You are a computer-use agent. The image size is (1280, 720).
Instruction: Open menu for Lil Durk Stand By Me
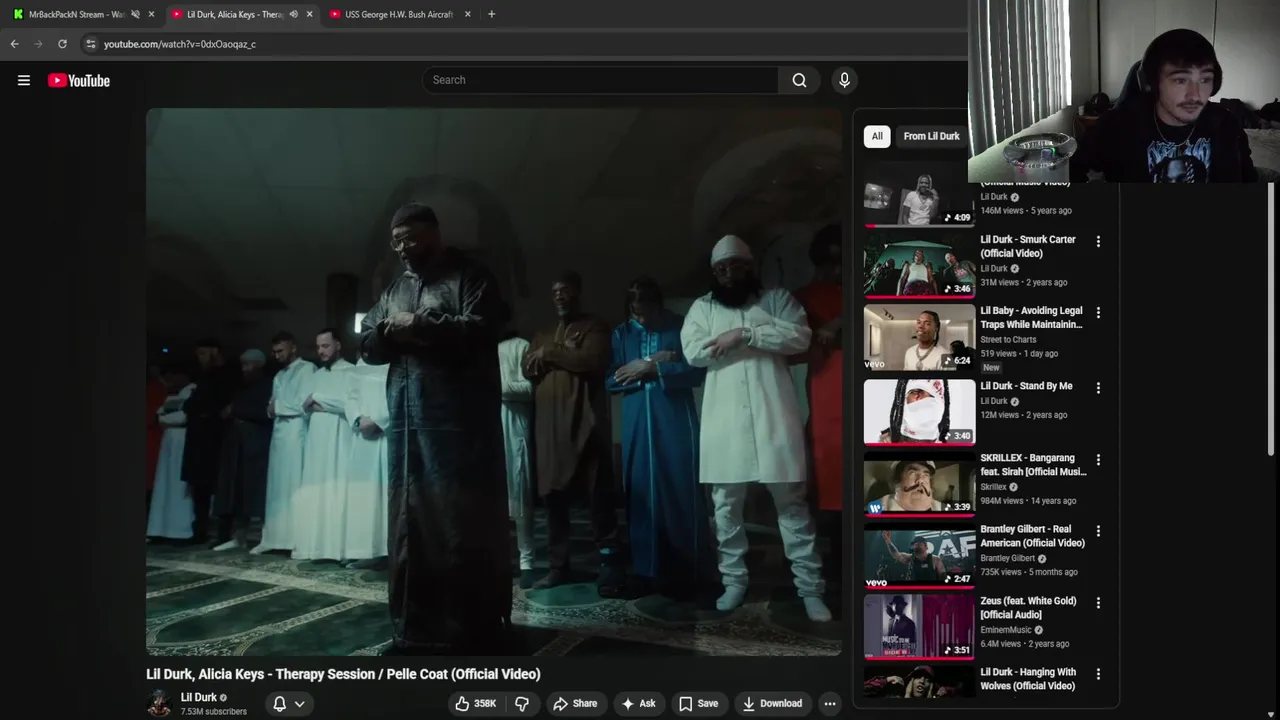(1098, 387)
